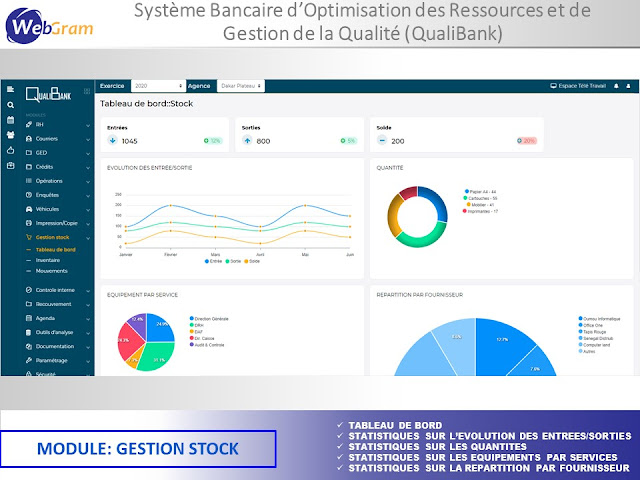Screen dimensions: 640x480
Task: Open the calendar icon in left strip
Action: click(11, 120)
